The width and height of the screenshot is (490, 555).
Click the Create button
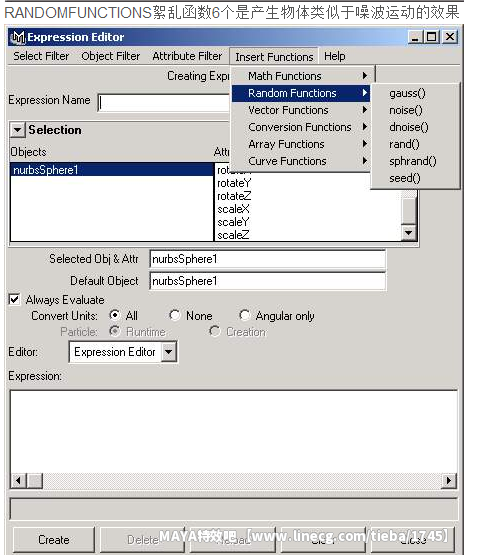pos(54,540)
